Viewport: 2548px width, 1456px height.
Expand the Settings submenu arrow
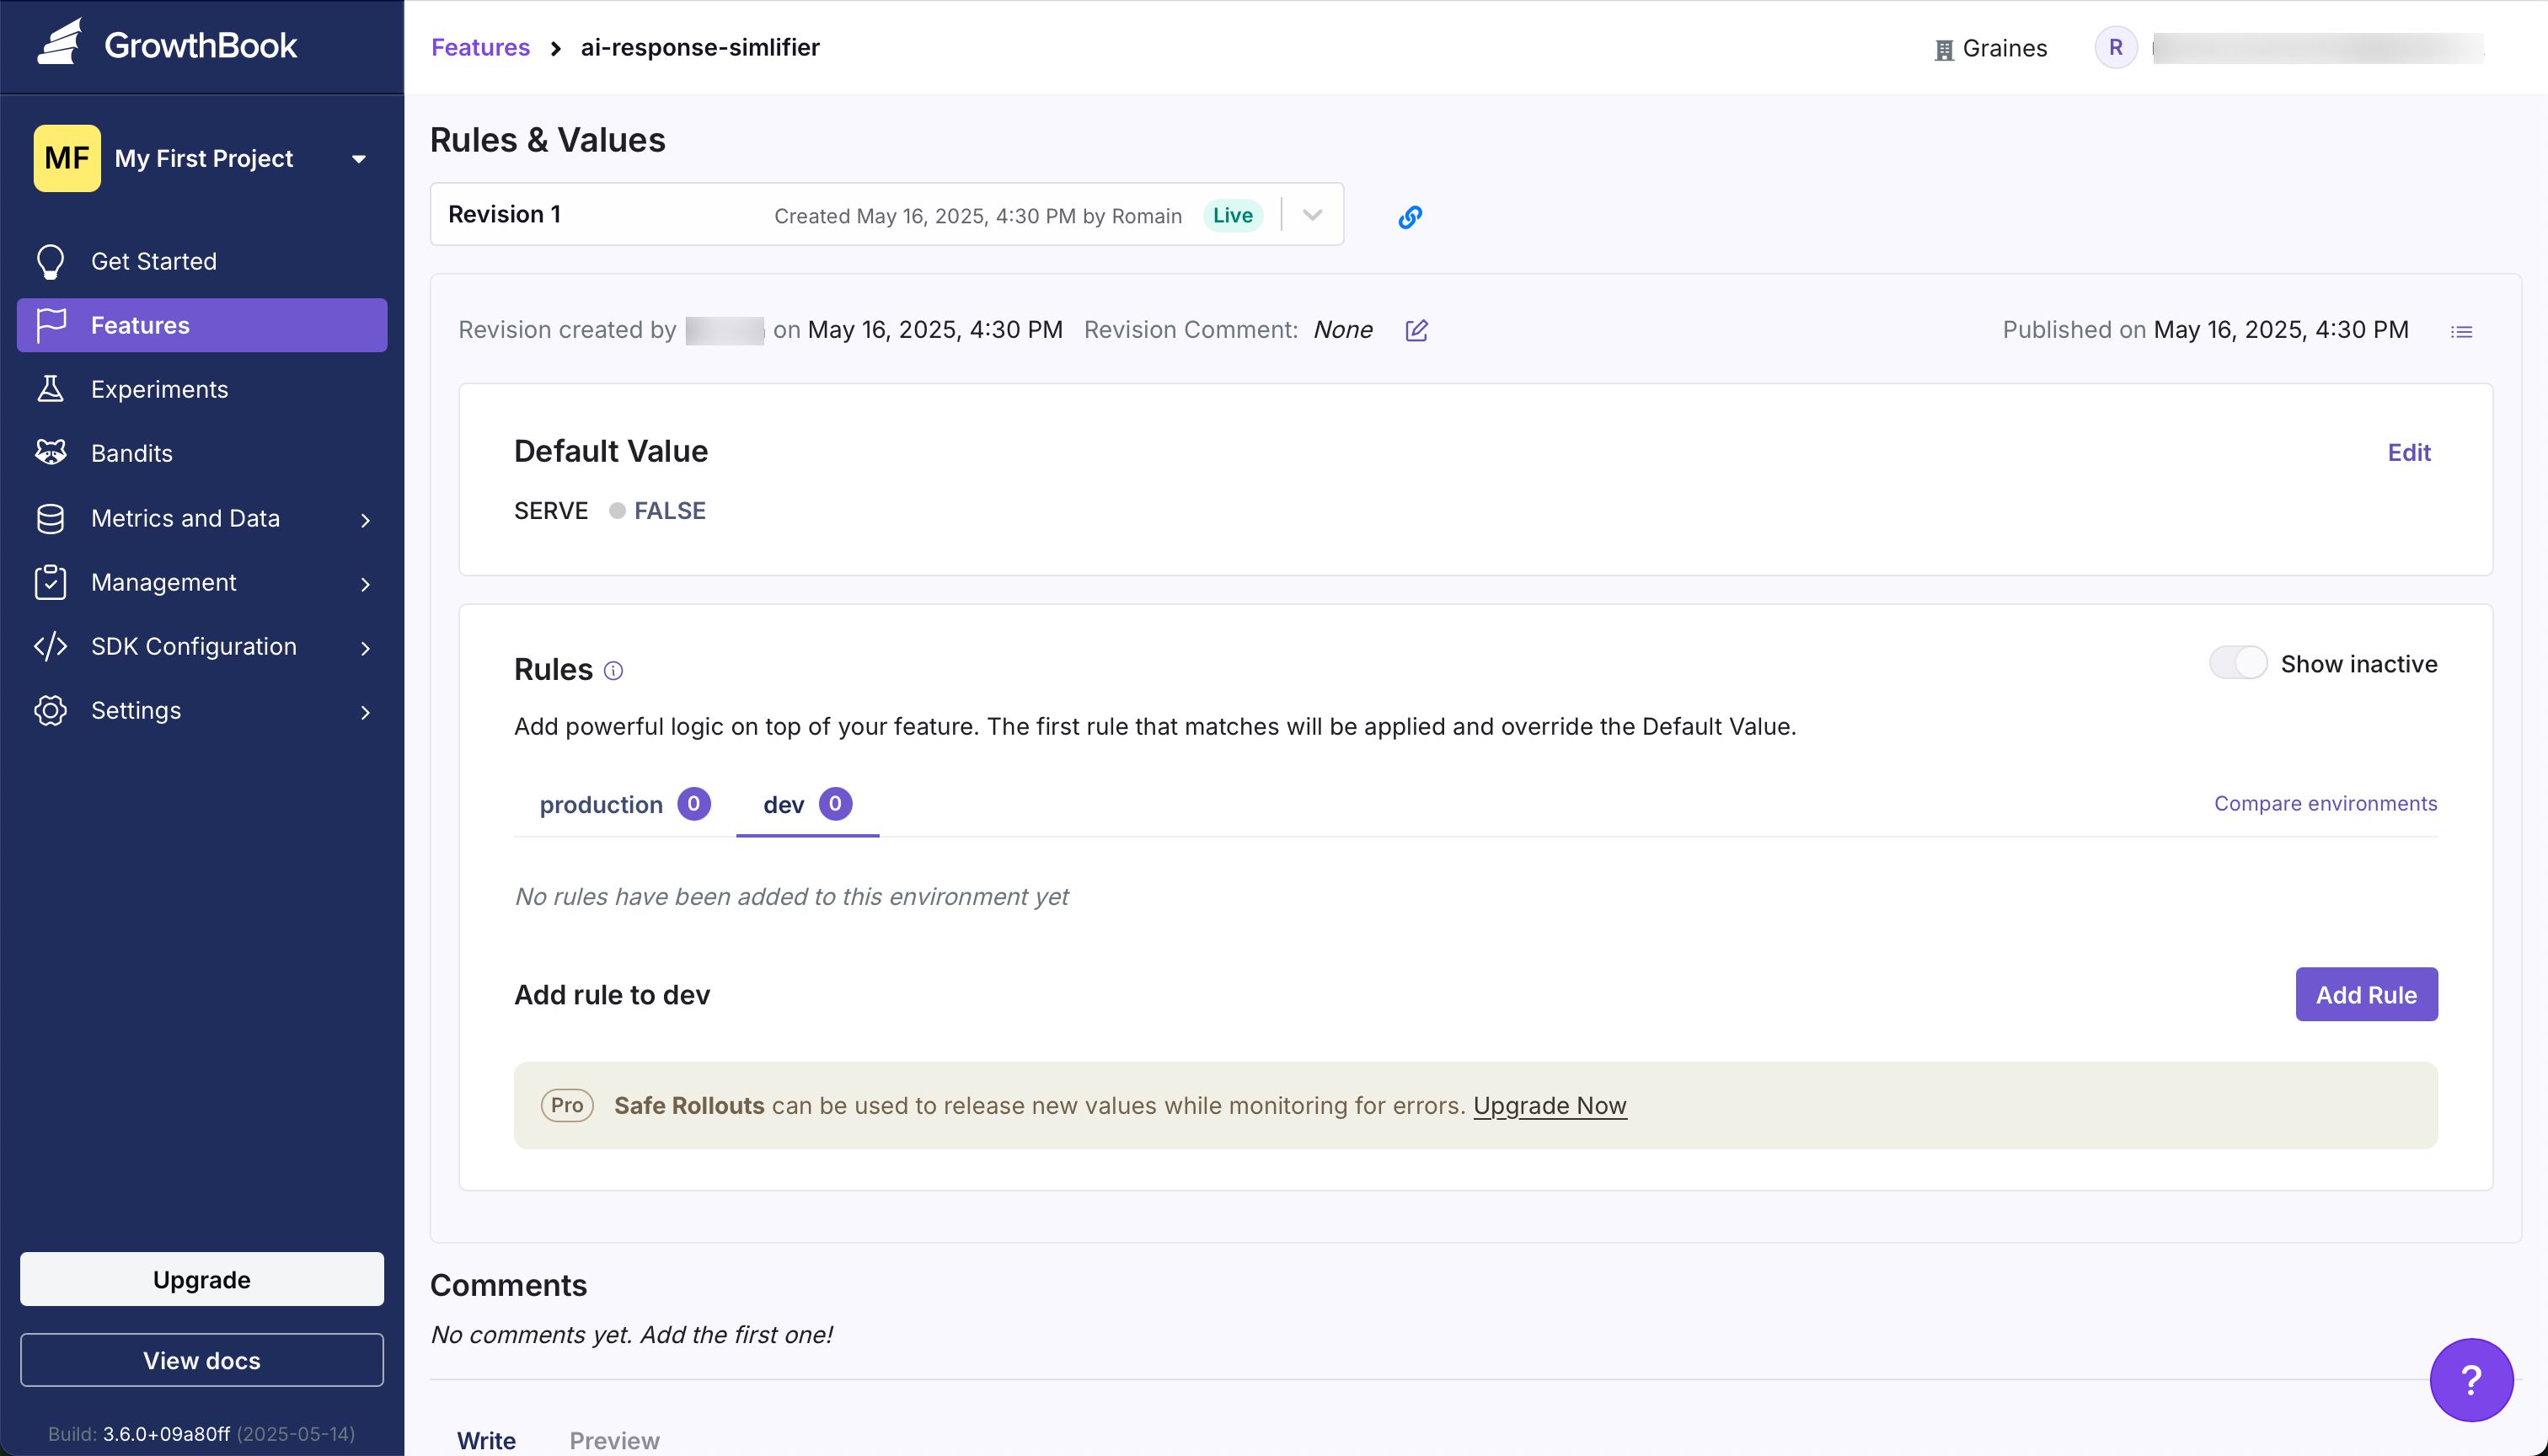[365, 712]
